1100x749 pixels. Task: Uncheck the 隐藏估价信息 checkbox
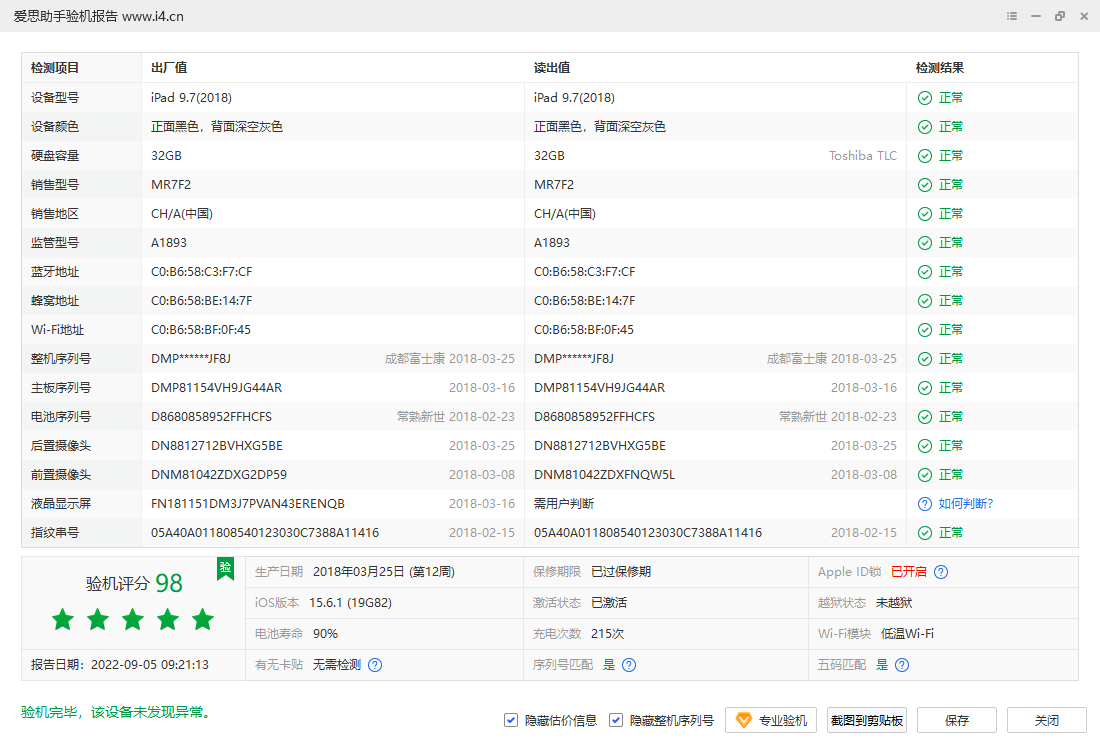511,720
